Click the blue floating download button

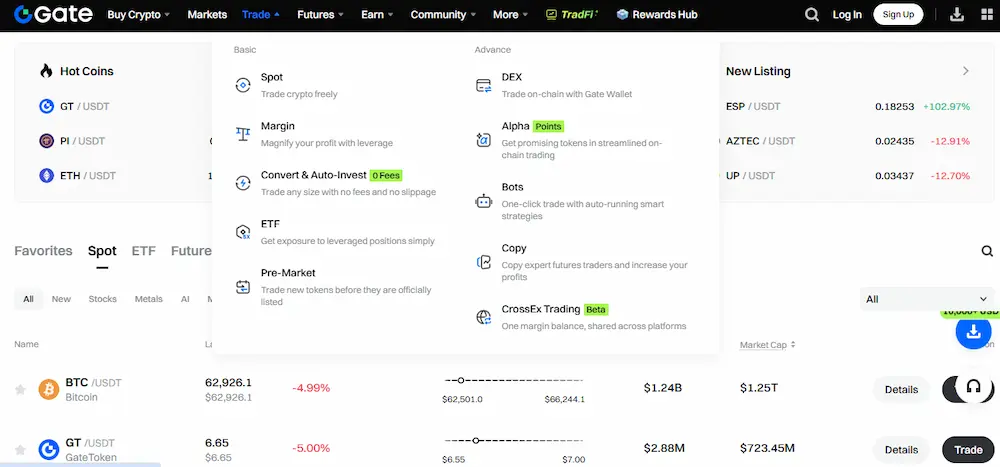(973, 332)
